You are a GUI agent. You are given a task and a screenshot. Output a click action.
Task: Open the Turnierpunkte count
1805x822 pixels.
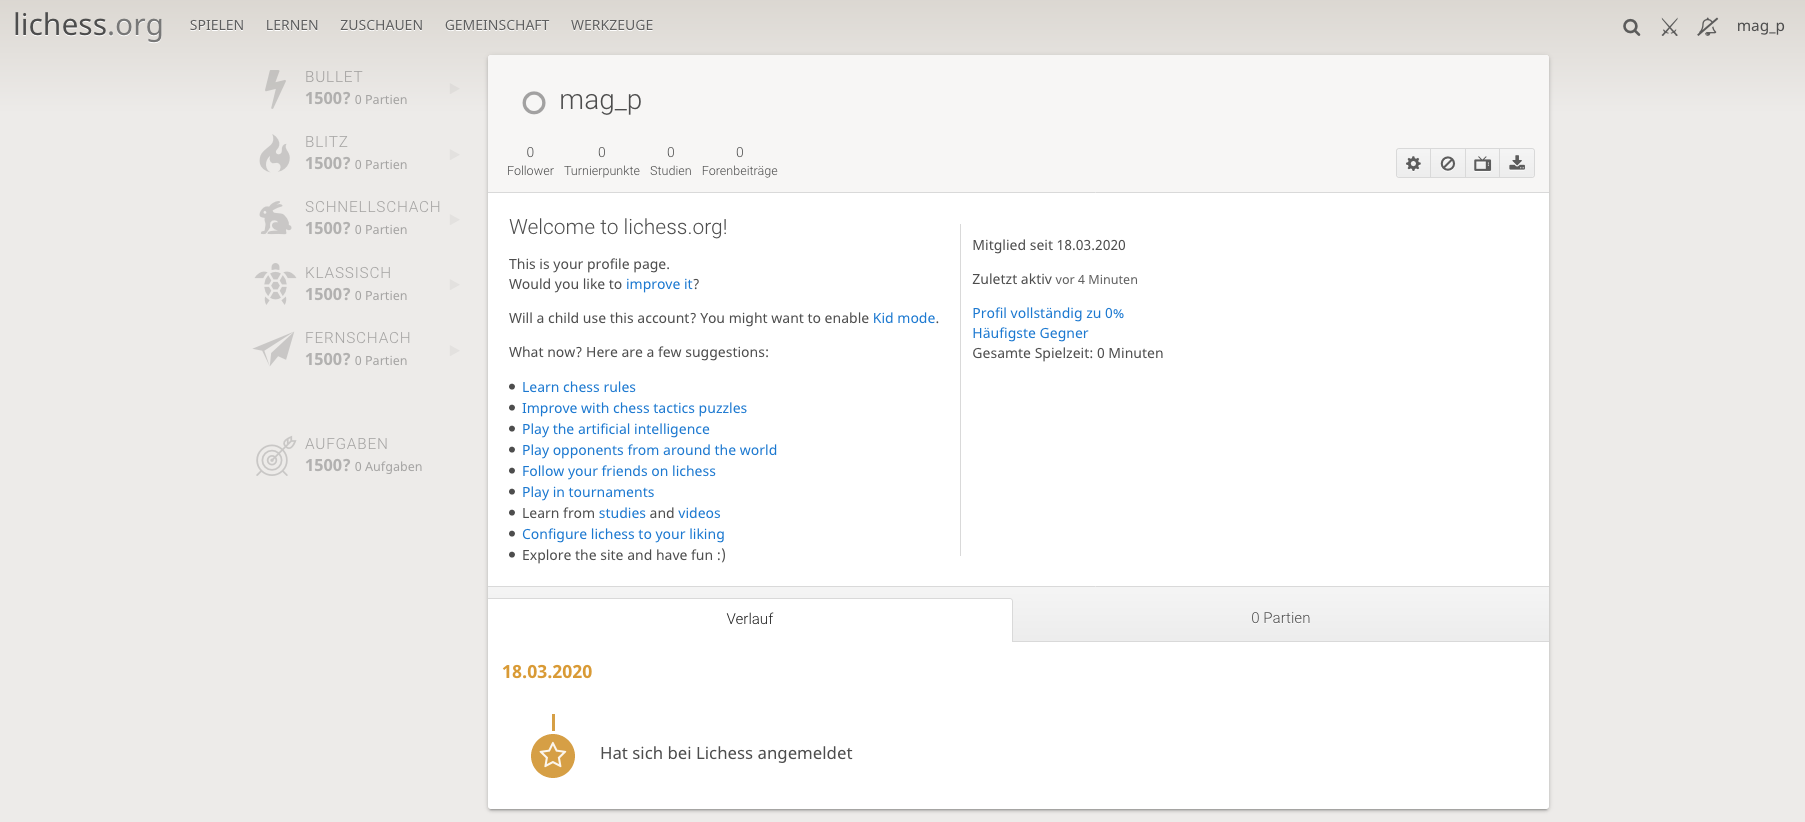coord(602,161)
